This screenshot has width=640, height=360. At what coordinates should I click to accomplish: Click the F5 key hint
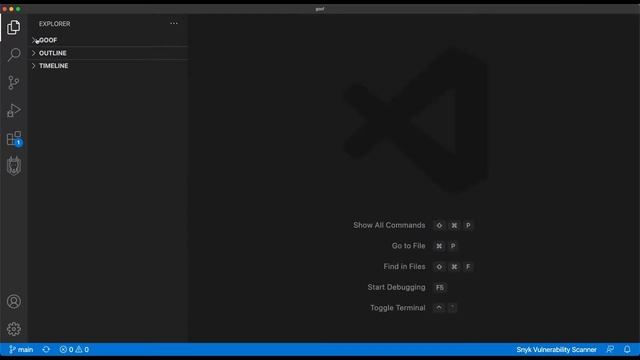pos(440,287)
